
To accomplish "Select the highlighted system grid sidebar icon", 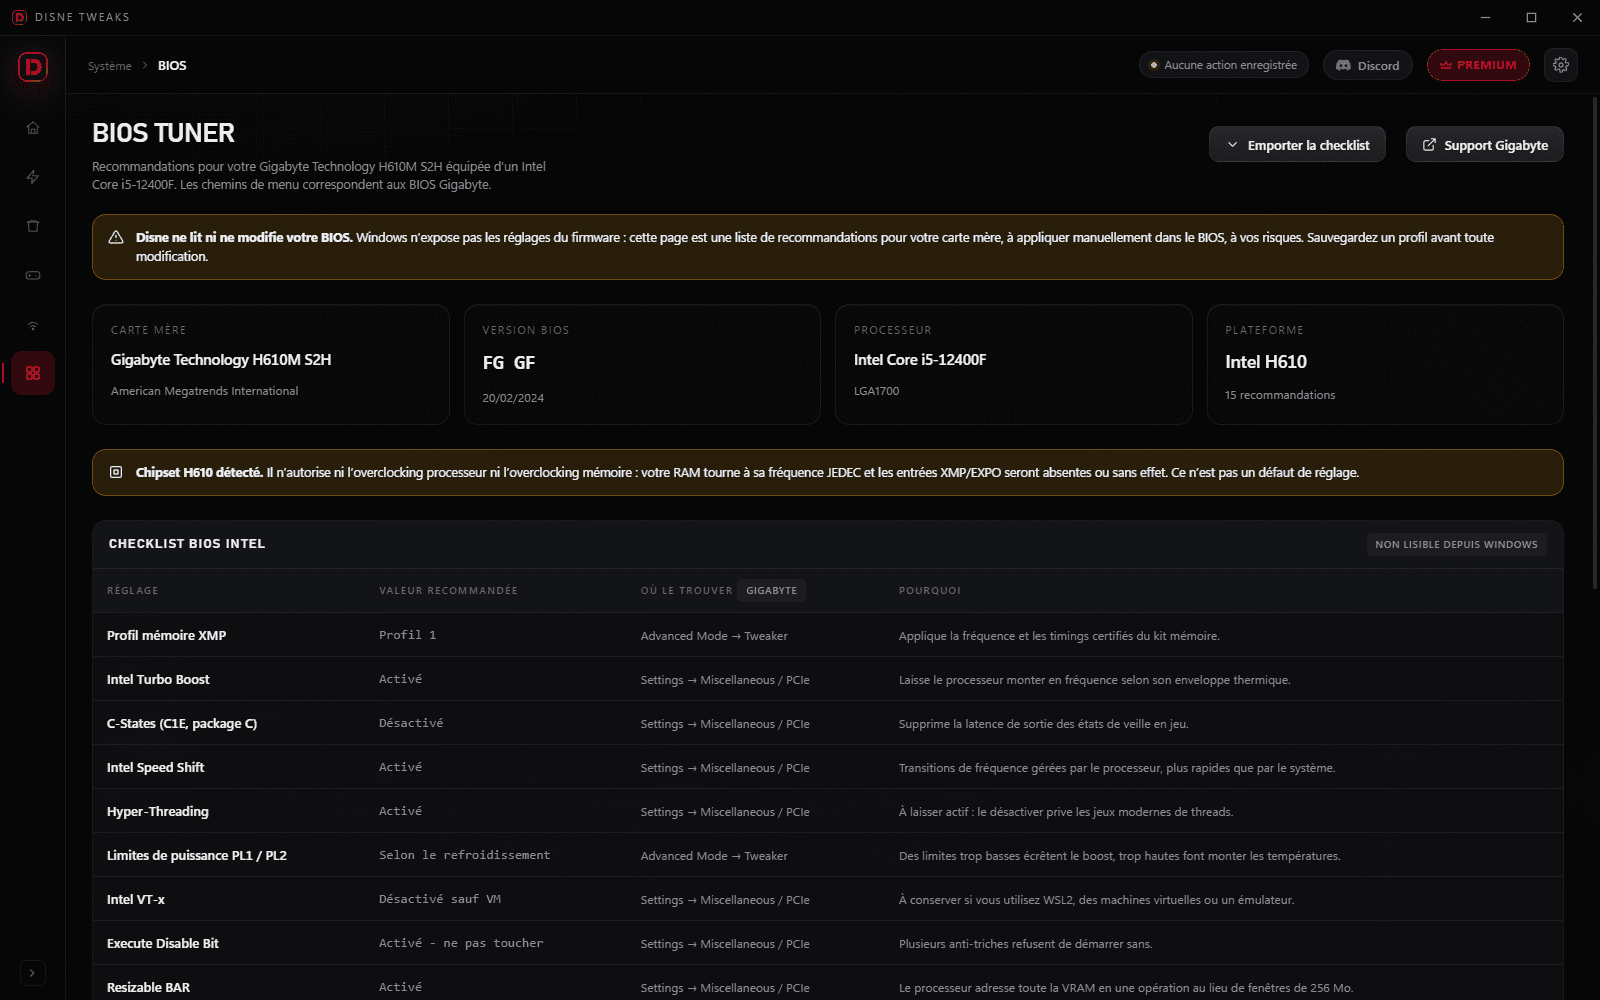I will point(33,373).
